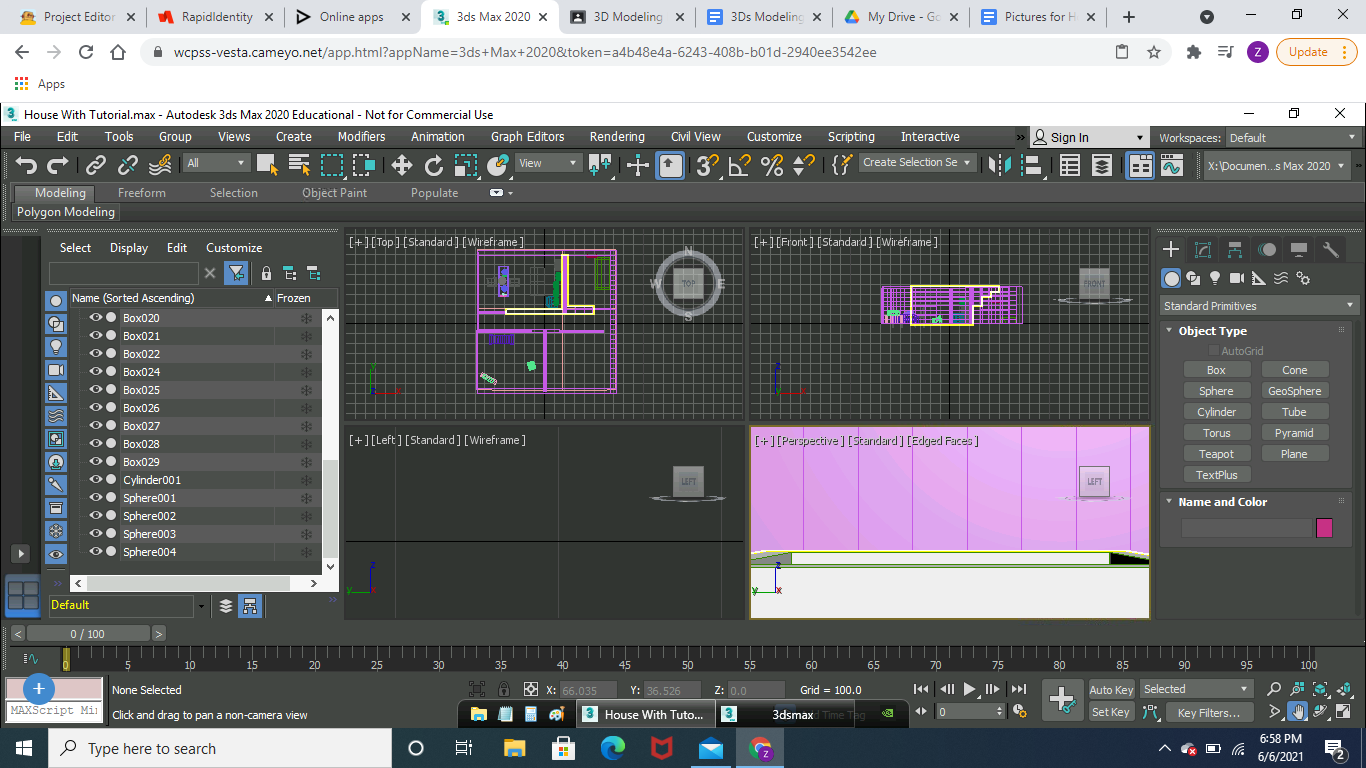Open the Scripting menu

851,137
